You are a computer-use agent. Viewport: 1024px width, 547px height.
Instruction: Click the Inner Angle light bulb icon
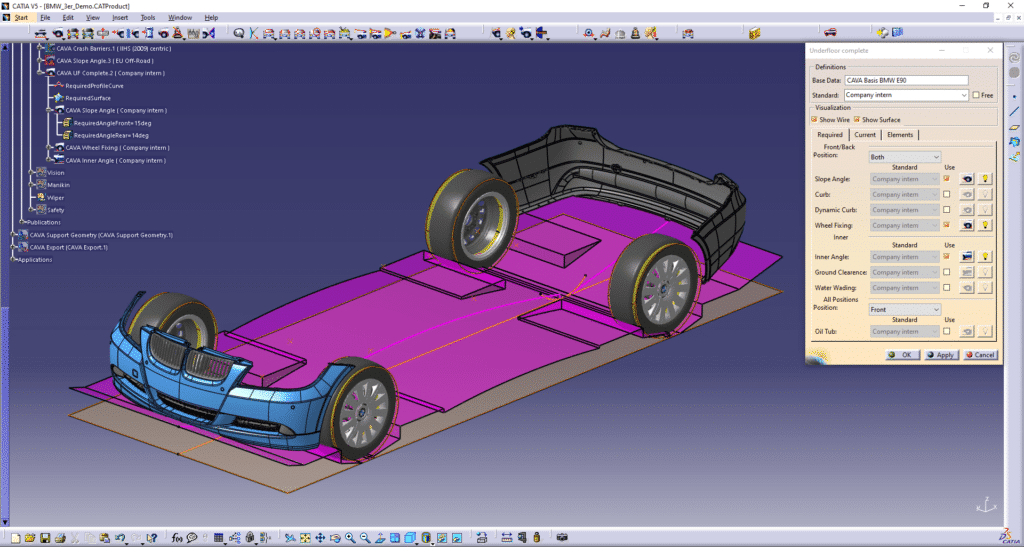click(x=985, y=257)
